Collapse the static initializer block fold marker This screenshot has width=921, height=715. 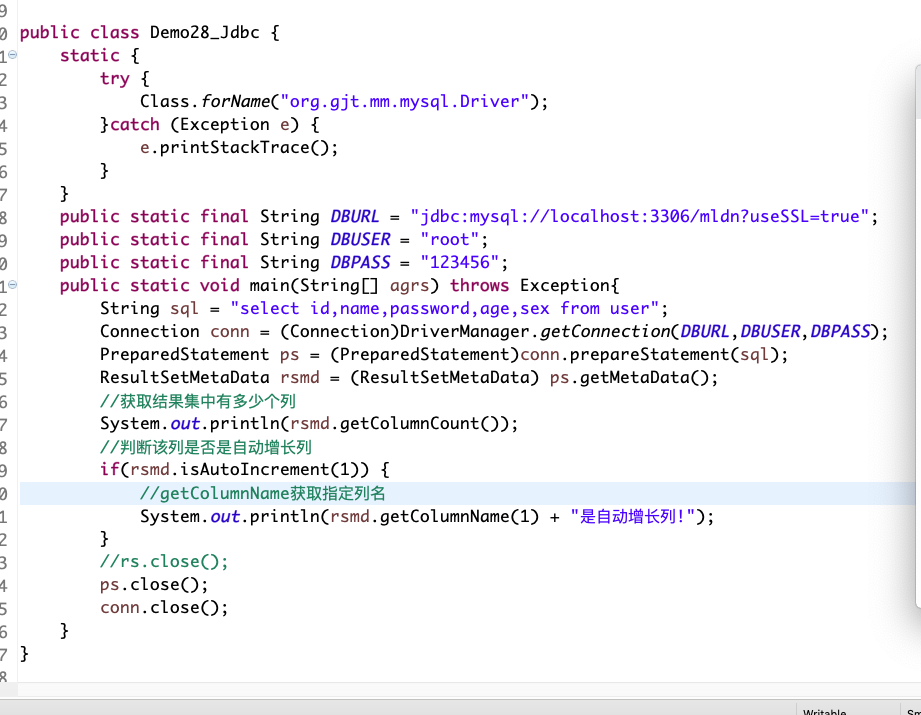[10, 55]
